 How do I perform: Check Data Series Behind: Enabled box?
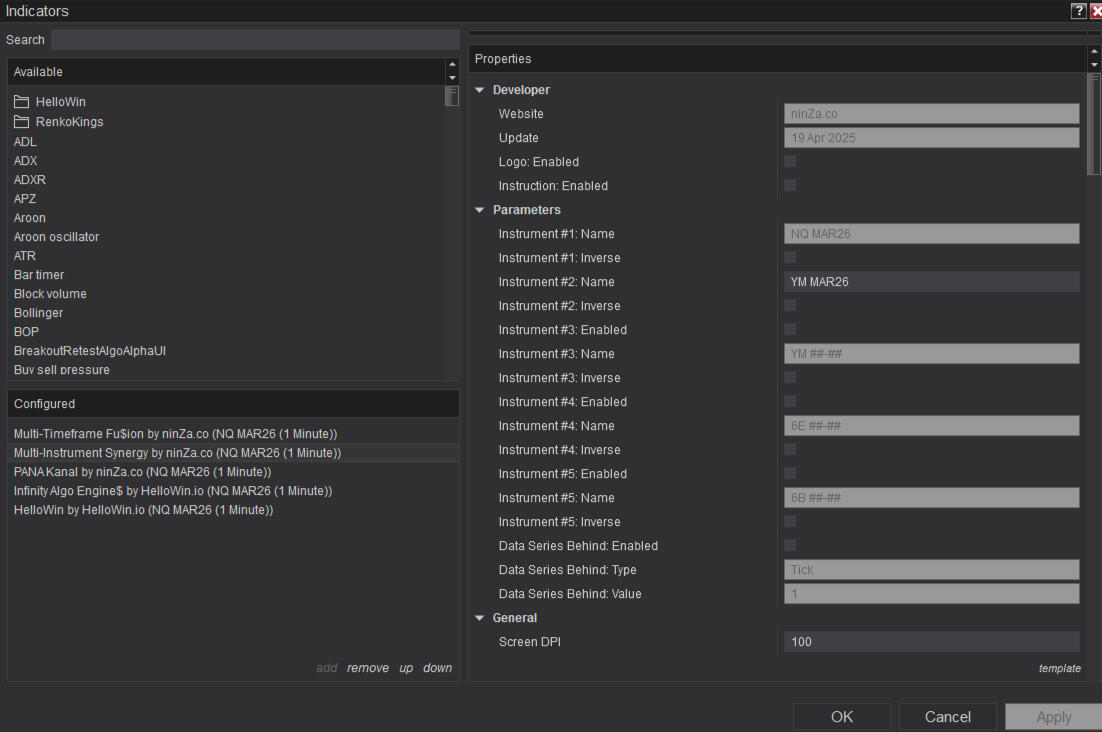(790, 546)
